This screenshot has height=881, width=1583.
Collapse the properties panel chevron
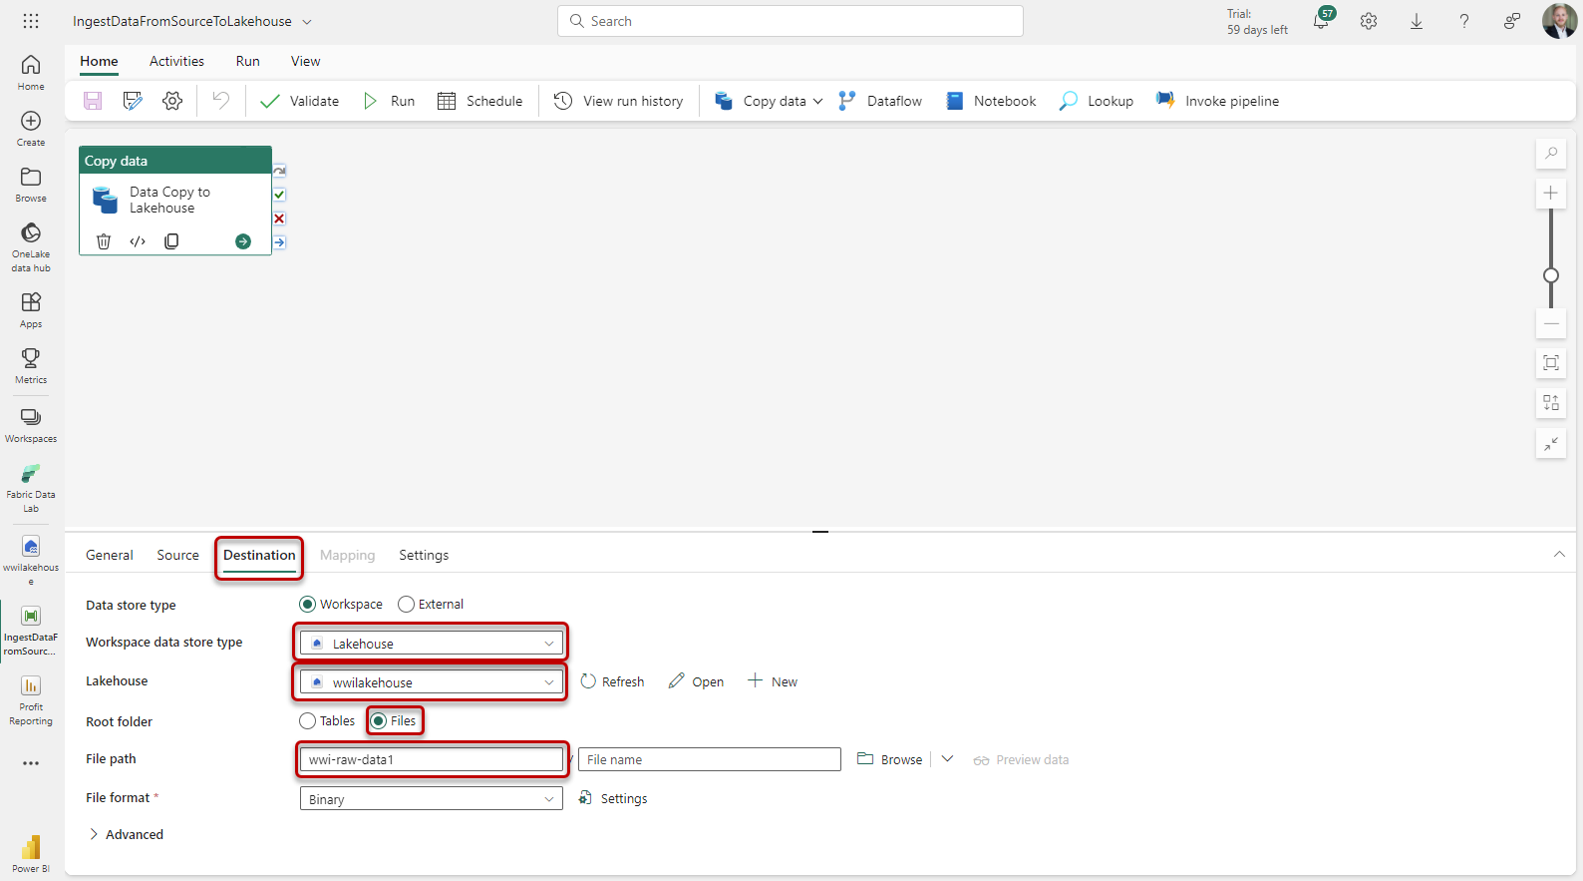[x=1559, y=554]
